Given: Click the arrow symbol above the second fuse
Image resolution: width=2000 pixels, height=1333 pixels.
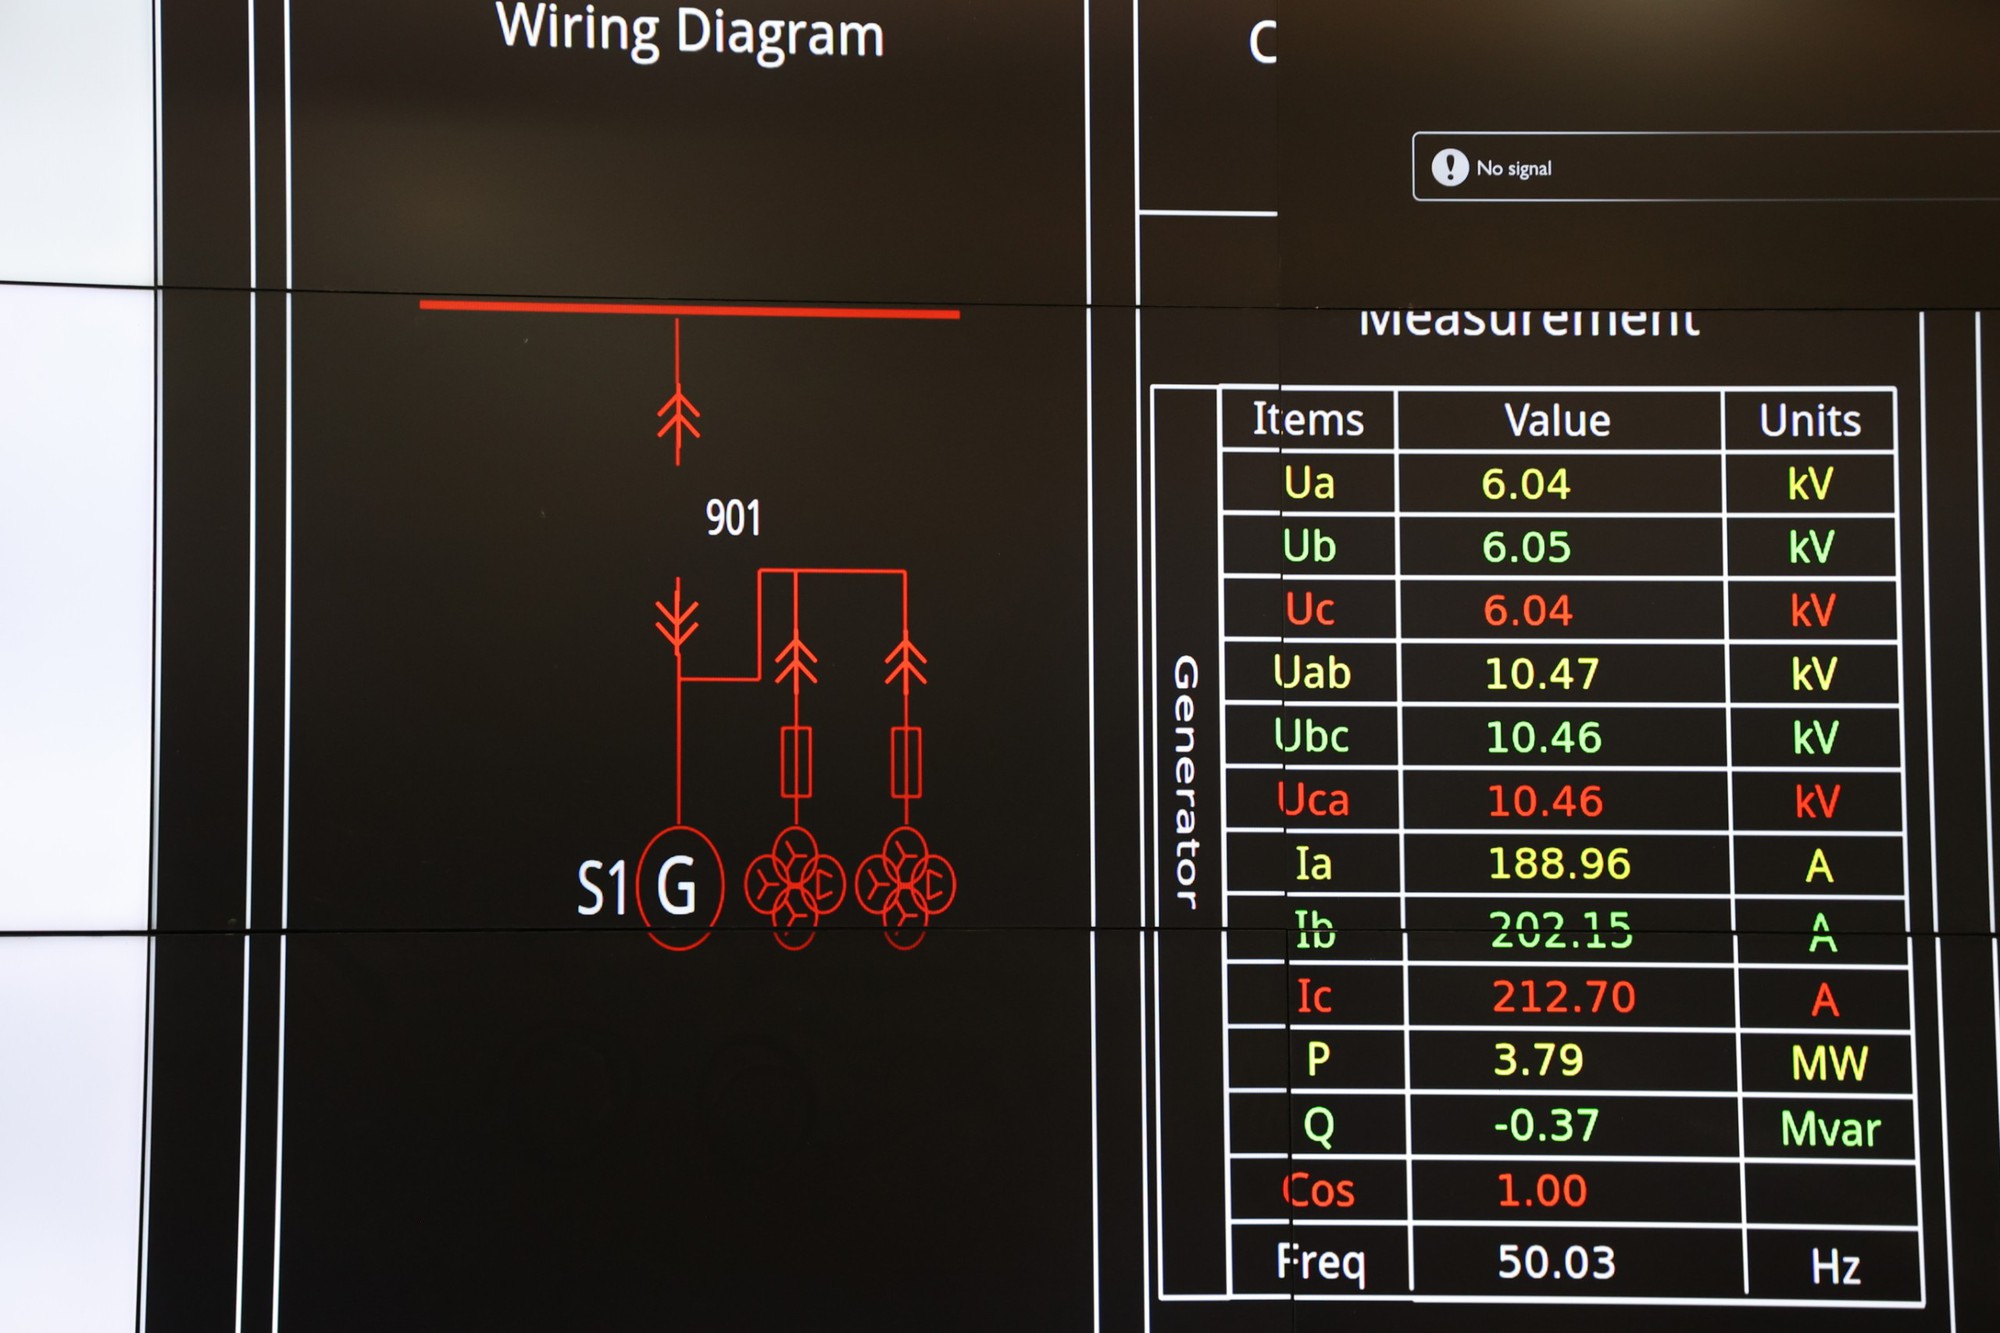Looking at the screenshot, I should [x=906, y=663].
